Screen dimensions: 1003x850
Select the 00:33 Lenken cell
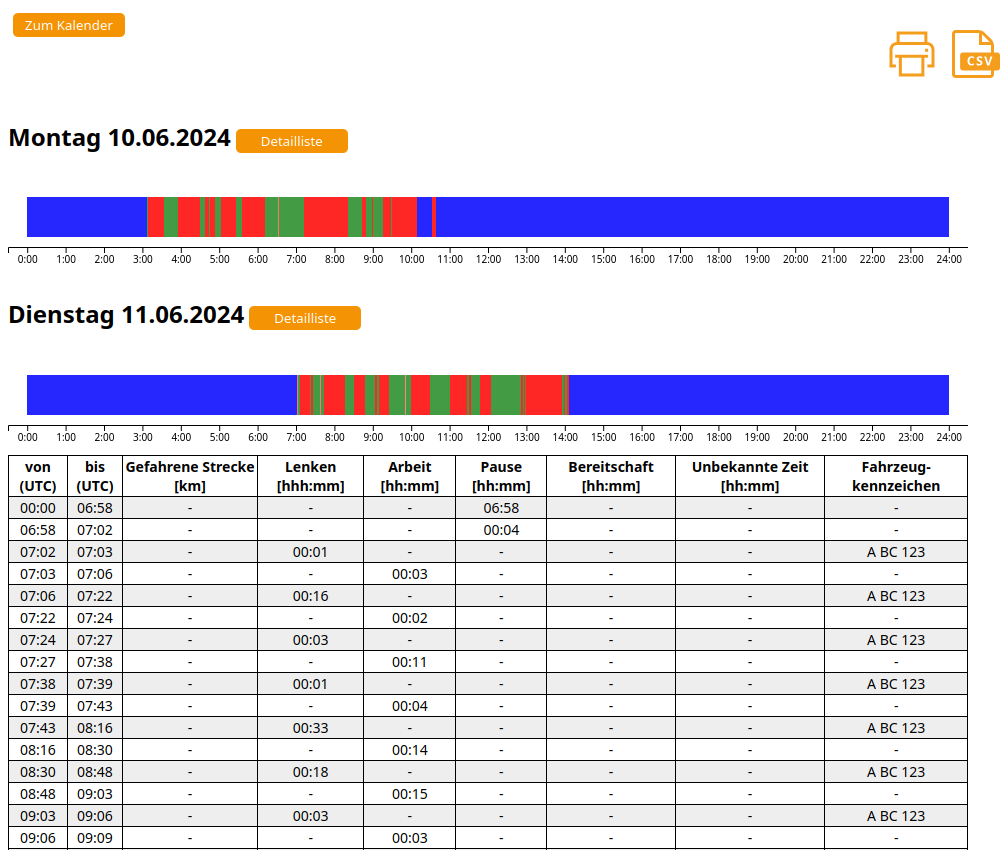[x=310, y=728]
